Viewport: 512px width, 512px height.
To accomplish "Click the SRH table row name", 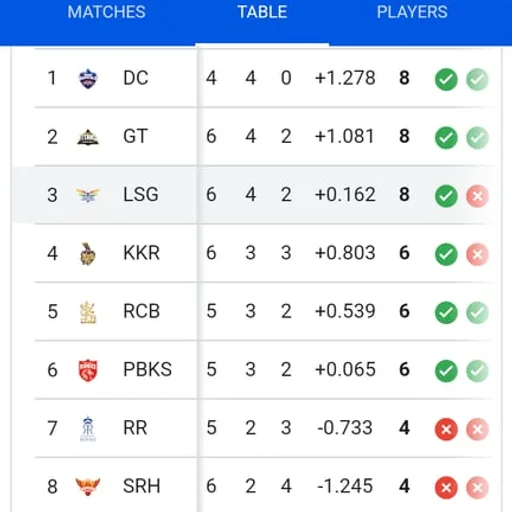I will (142, 486).
